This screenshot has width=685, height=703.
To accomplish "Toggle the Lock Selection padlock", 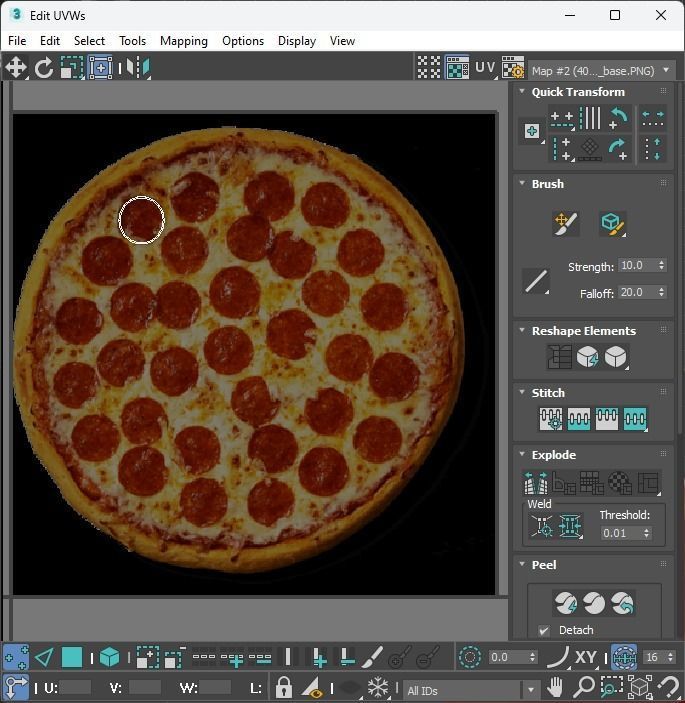I will pyautogui.click(x=283, y=686).
